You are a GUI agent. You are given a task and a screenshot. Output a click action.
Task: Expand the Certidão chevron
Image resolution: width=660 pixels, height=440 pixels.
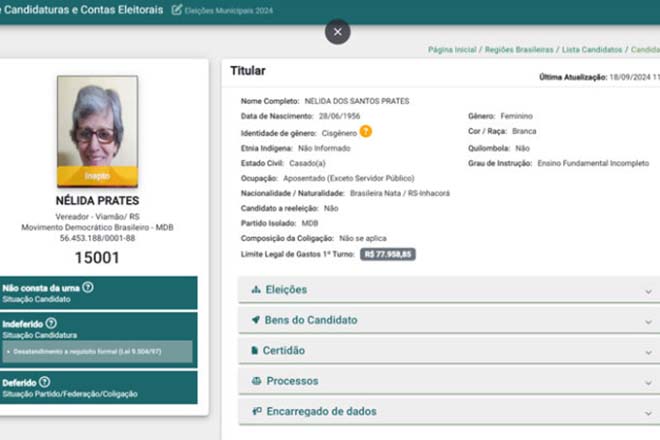[648, 352]
